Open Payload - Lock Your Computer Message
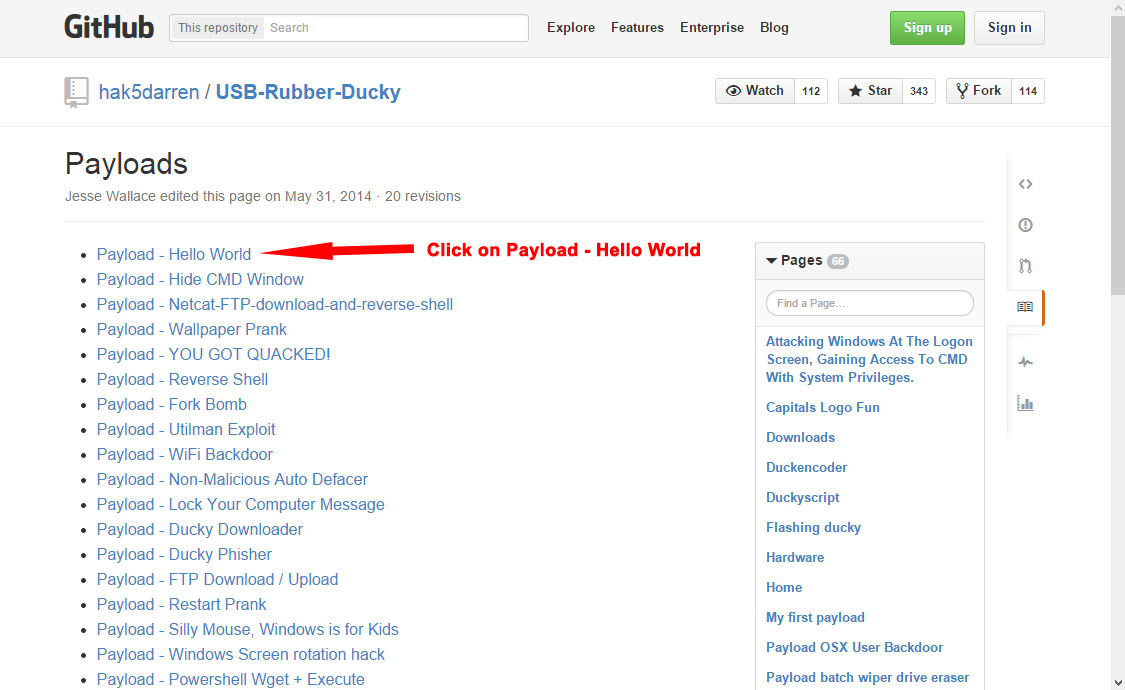 (x=240, y=505)
